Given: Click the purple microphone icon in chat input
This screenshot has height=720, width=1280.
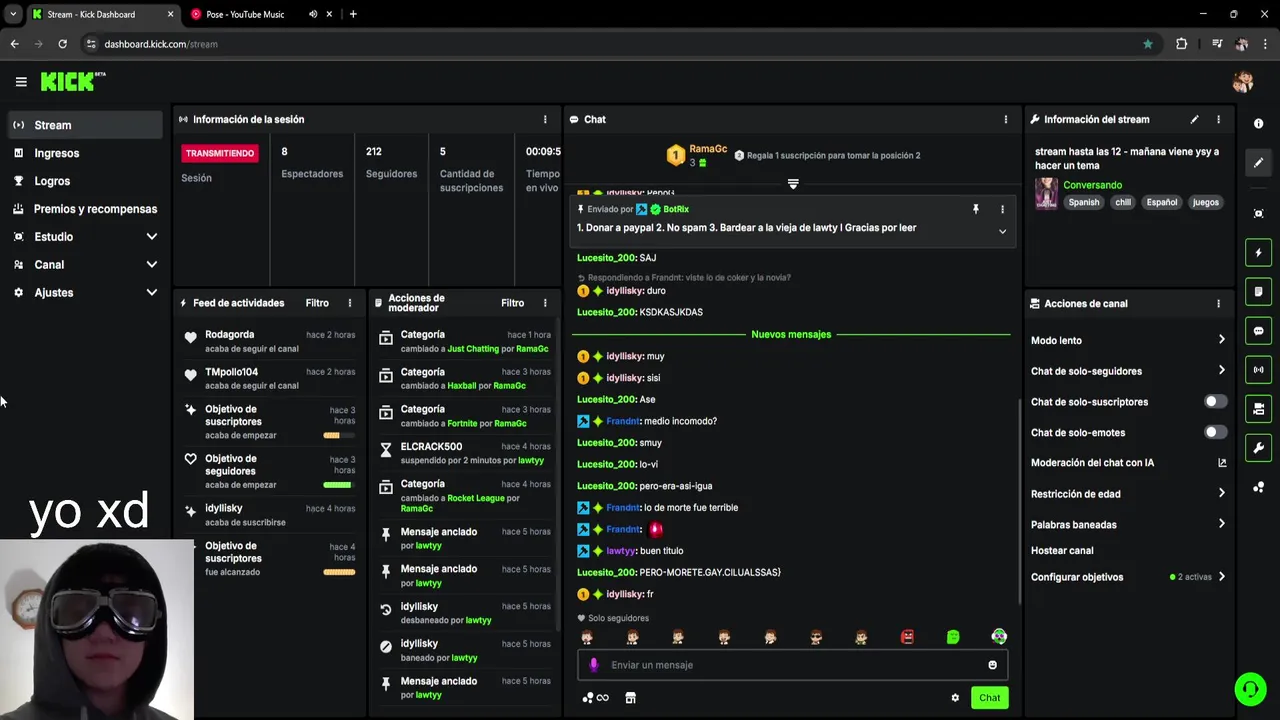Looking at the screenshot, I should tap(593, 665).
